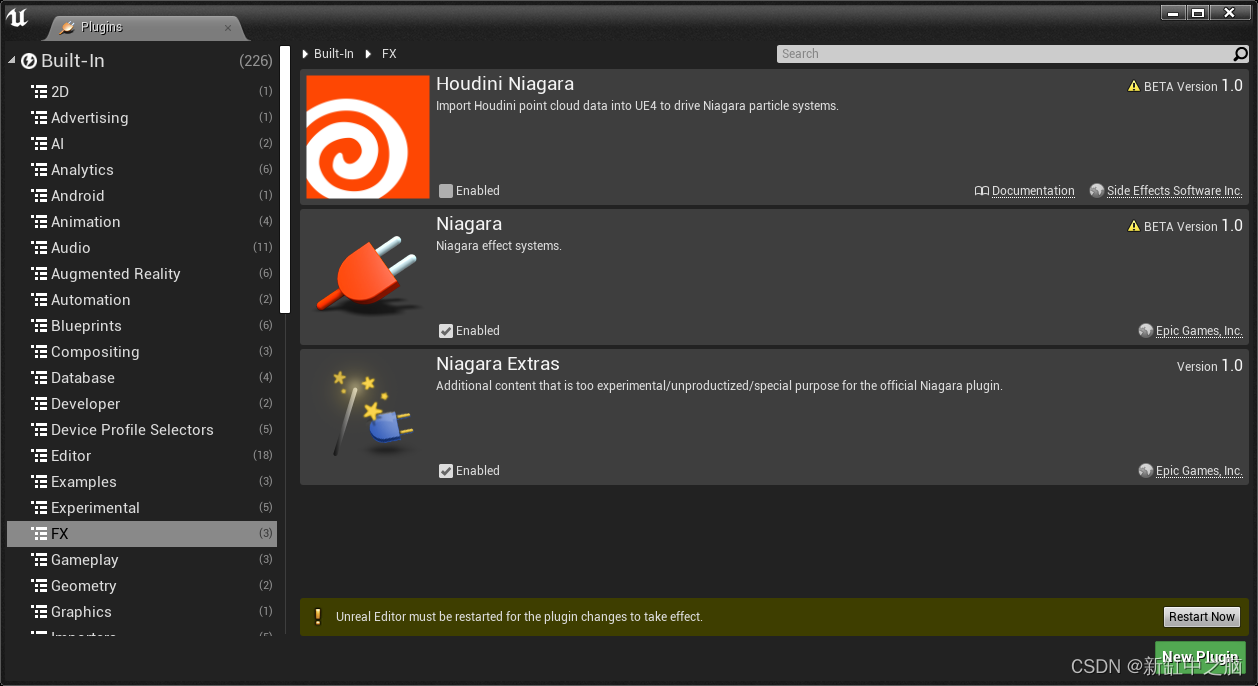Viewport: 1258px width, 686px height.
Task: Uncheck the Niagara Extras Enabled checkbox
Action: click(x=446, y=471)
